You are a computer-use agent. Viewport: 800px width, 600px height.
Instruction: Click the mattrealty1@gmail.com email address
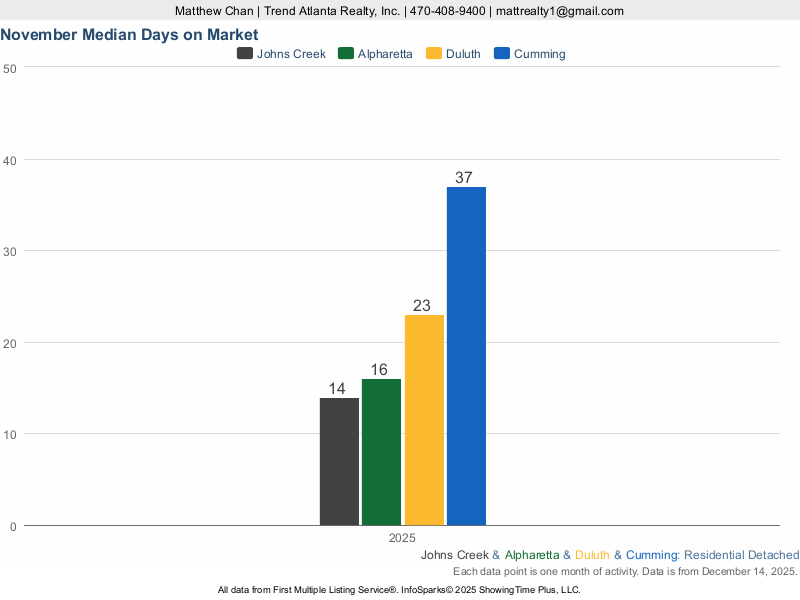pyautogui.click(x=559, y=11)
